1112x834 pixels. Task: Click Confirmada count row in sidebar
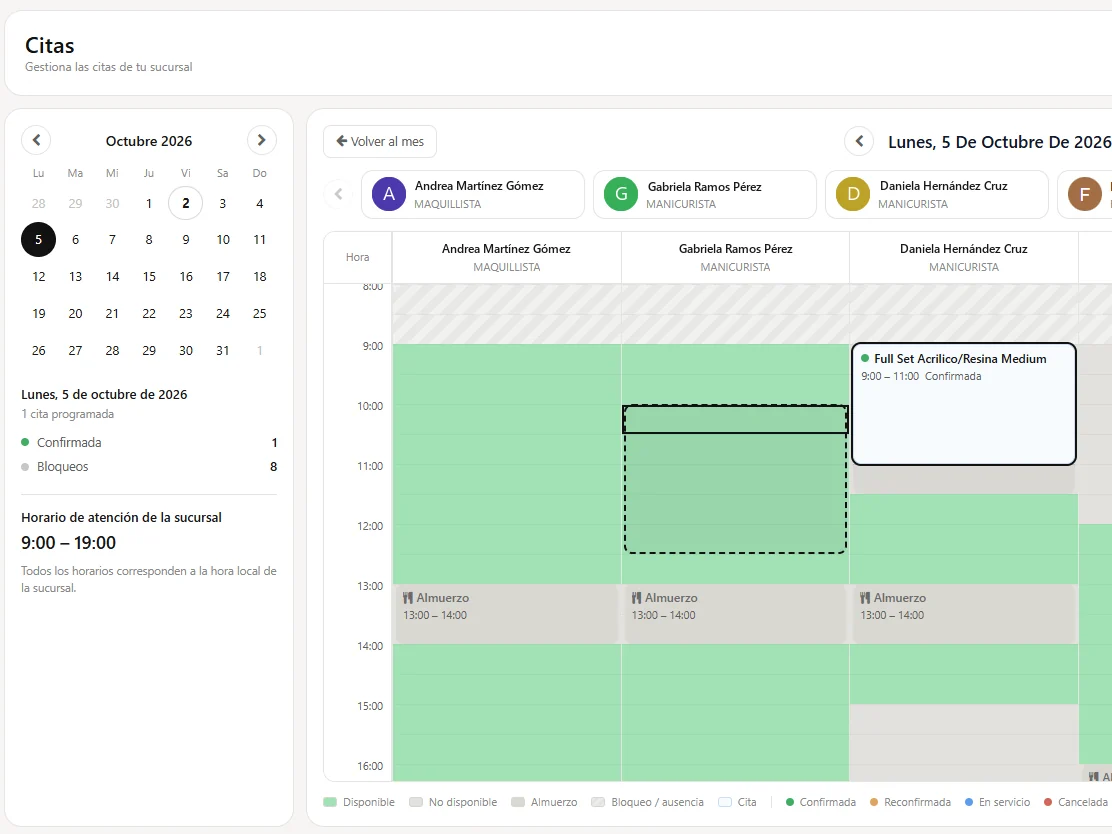[149, 443]
